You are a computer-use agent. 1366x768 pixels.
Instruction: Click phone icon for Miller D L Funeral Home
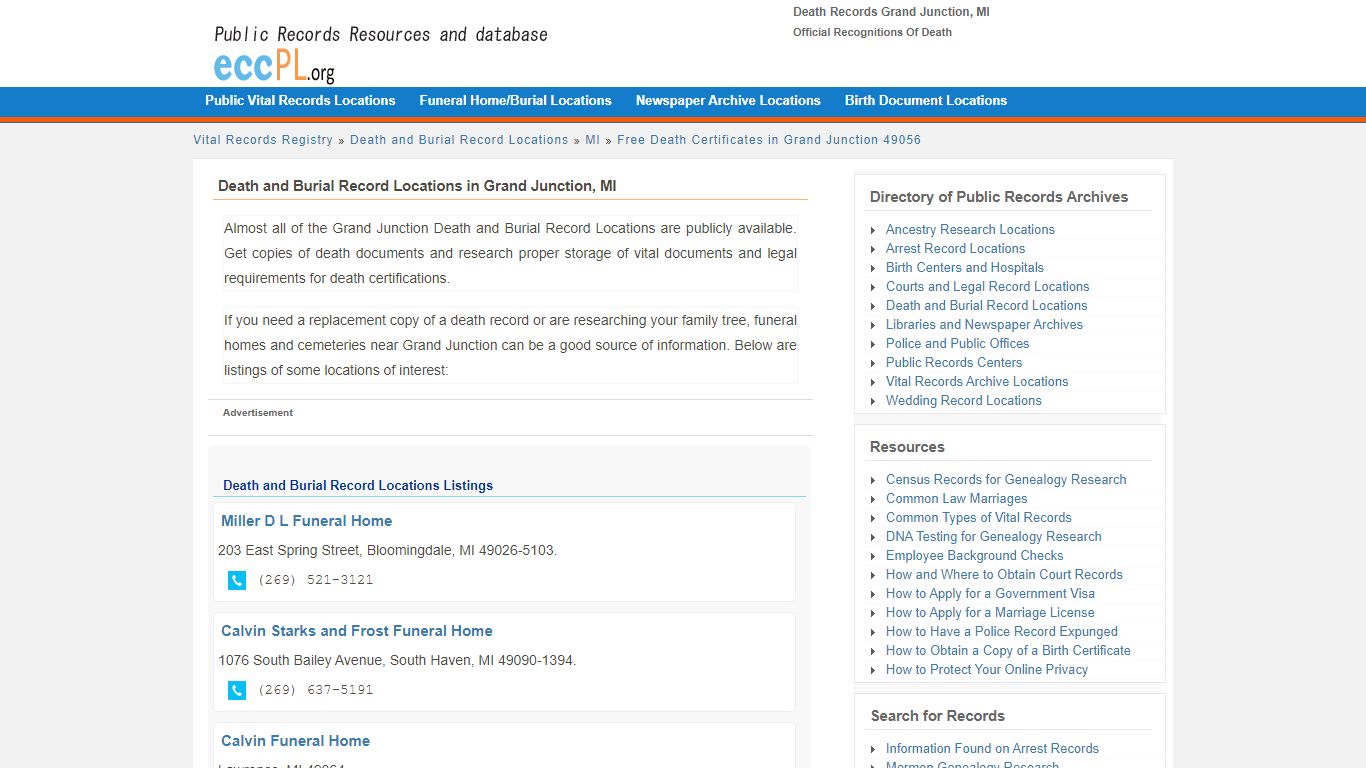pyautogui.click(x=237, y=580)
